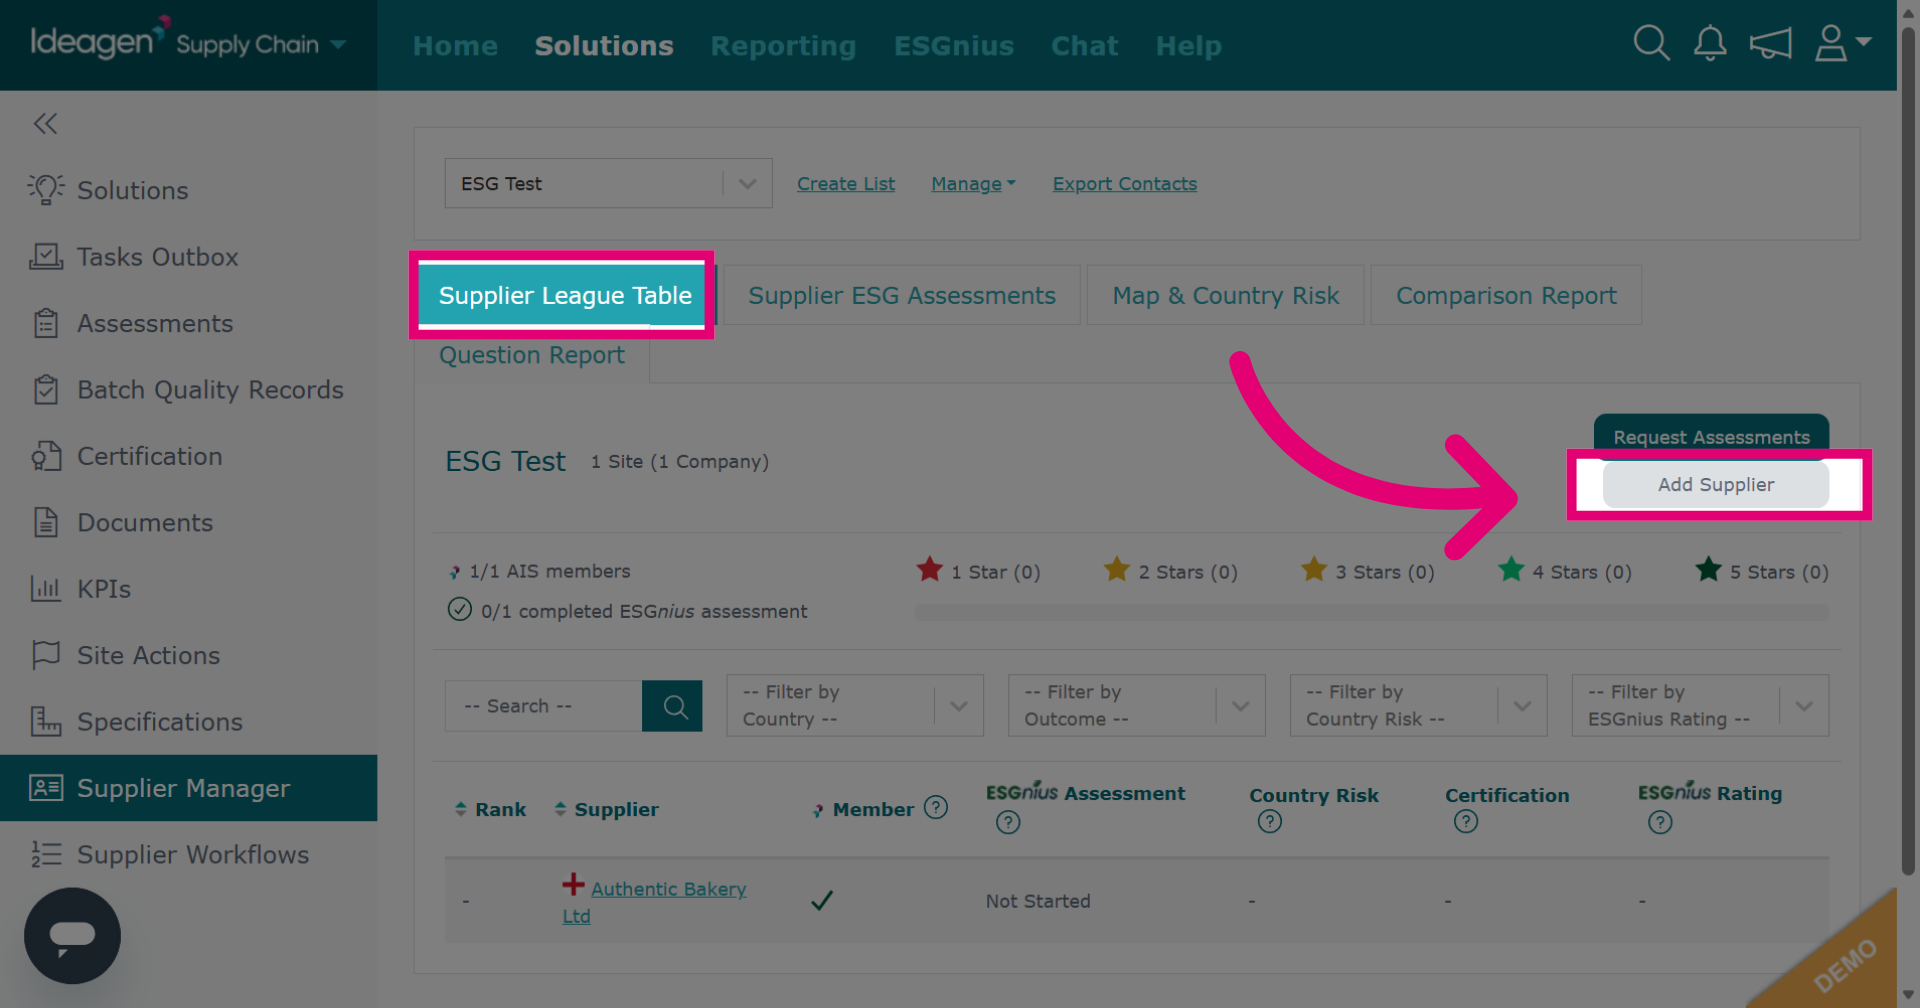Open the Manage dropdown
Viewport: 1920px width, 1008px height.
pos(973,184)
